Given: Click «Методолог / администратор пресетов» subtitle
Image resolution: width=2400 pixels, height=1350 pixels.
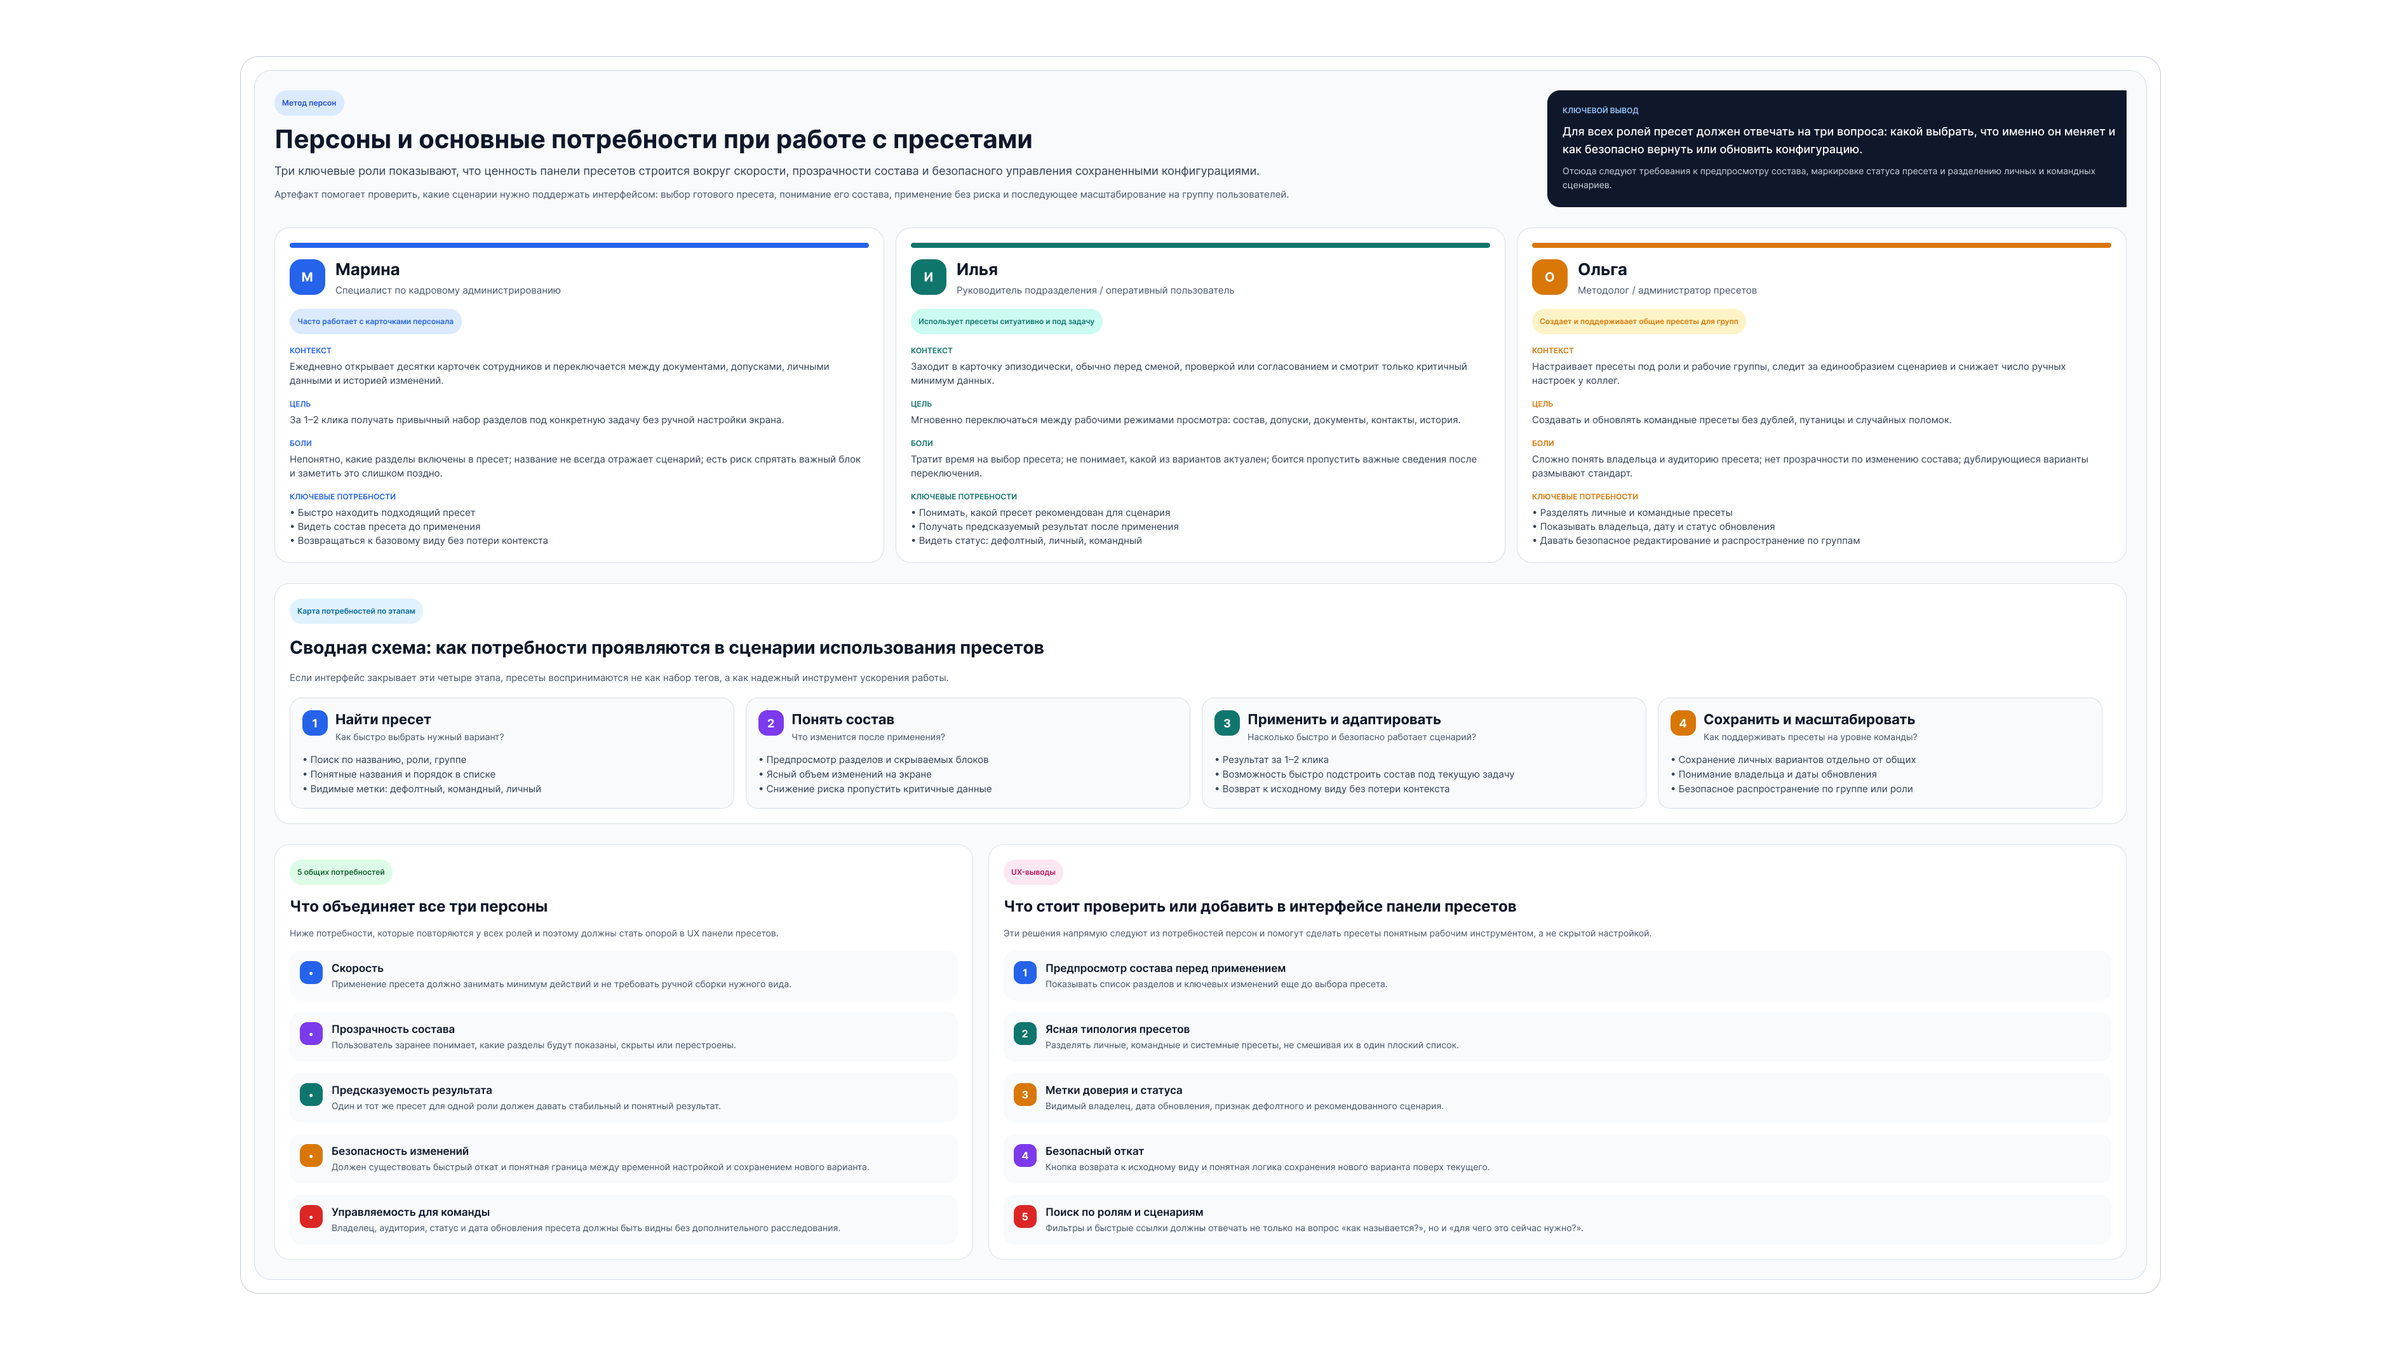Looking at the screenshot, I should click(x=1667, y=291).
